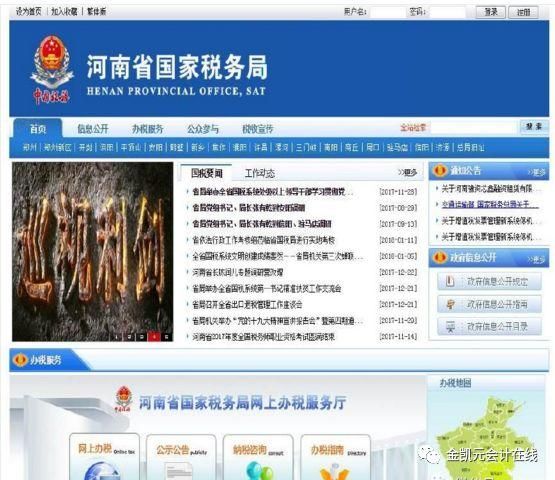Click the 登录 login button
Screen dimensions: 555x480
coord(490,12)
